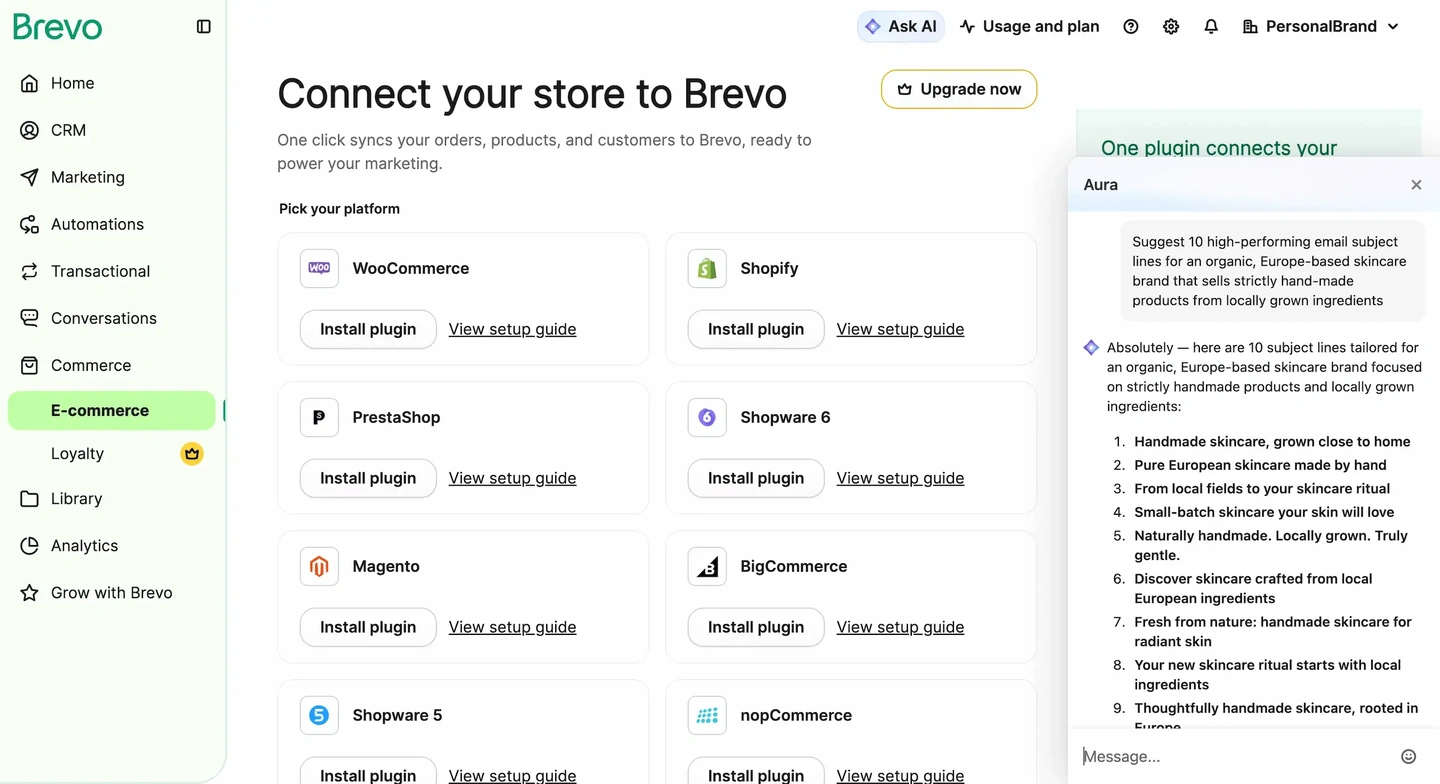View the Shopify setup guide
1440x784 pixels.
pyautogui.click(x=900, y=329)
